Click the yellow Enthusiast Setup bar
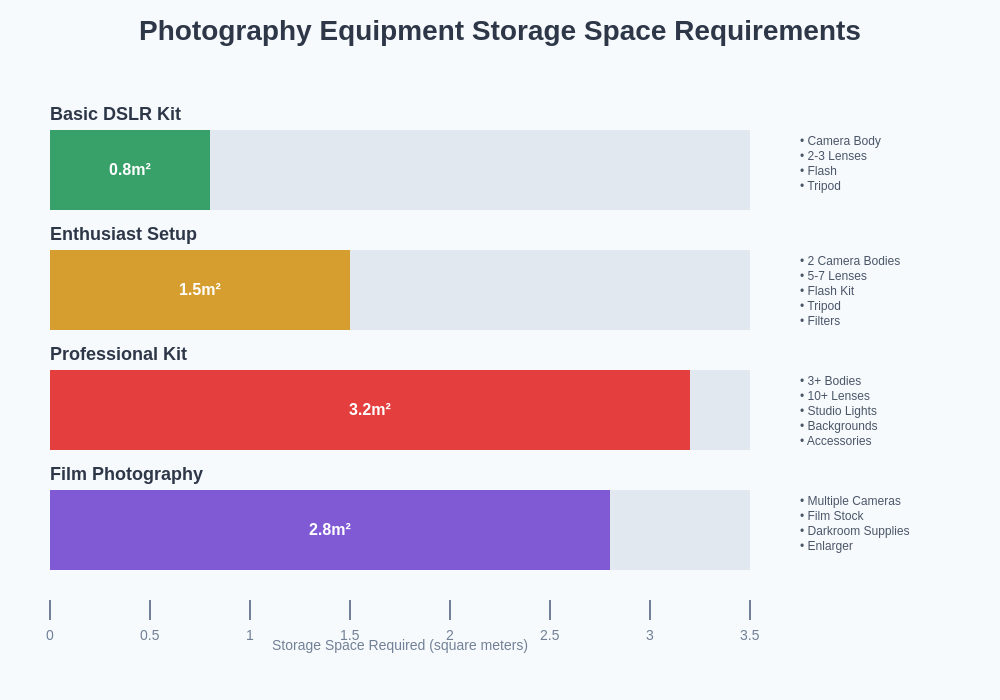The image size is (1000, 700). tap(200, 290)
